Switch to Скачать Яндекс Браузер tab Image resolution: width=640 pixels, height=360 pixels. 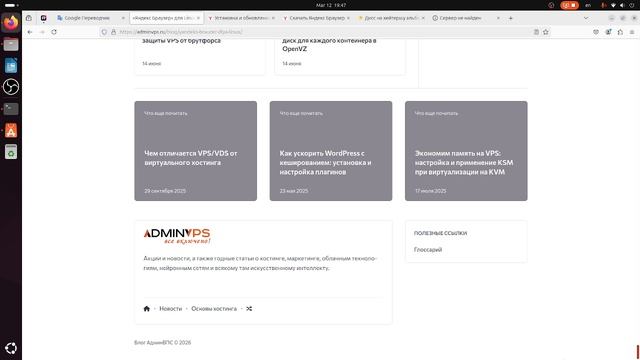(317, 18)
